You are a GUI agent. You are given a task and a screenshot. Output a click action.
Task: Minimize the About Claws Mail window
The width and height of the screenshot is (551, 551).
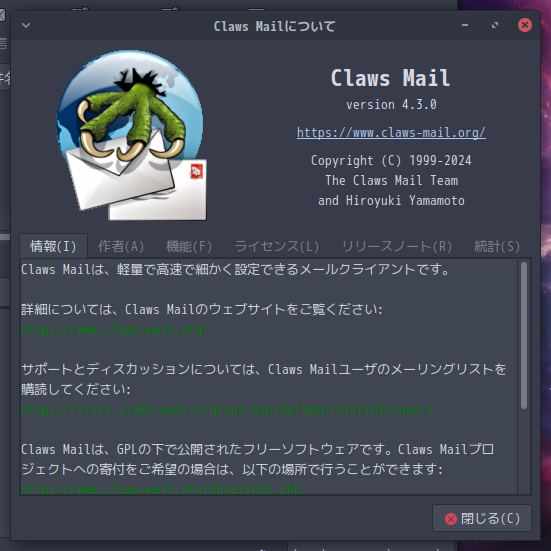pos(465,25)
